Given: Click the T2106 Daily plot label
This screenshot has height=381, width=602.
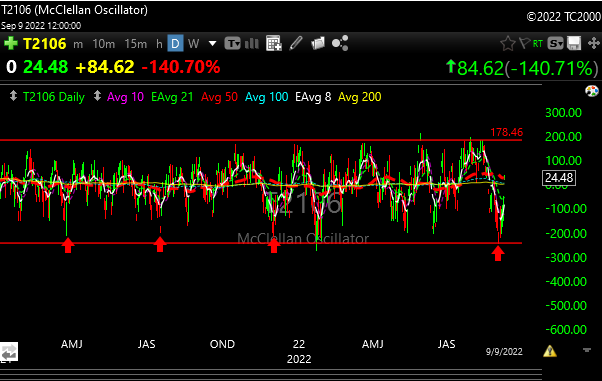Looking at the screenshot, I should coord(54,97).
